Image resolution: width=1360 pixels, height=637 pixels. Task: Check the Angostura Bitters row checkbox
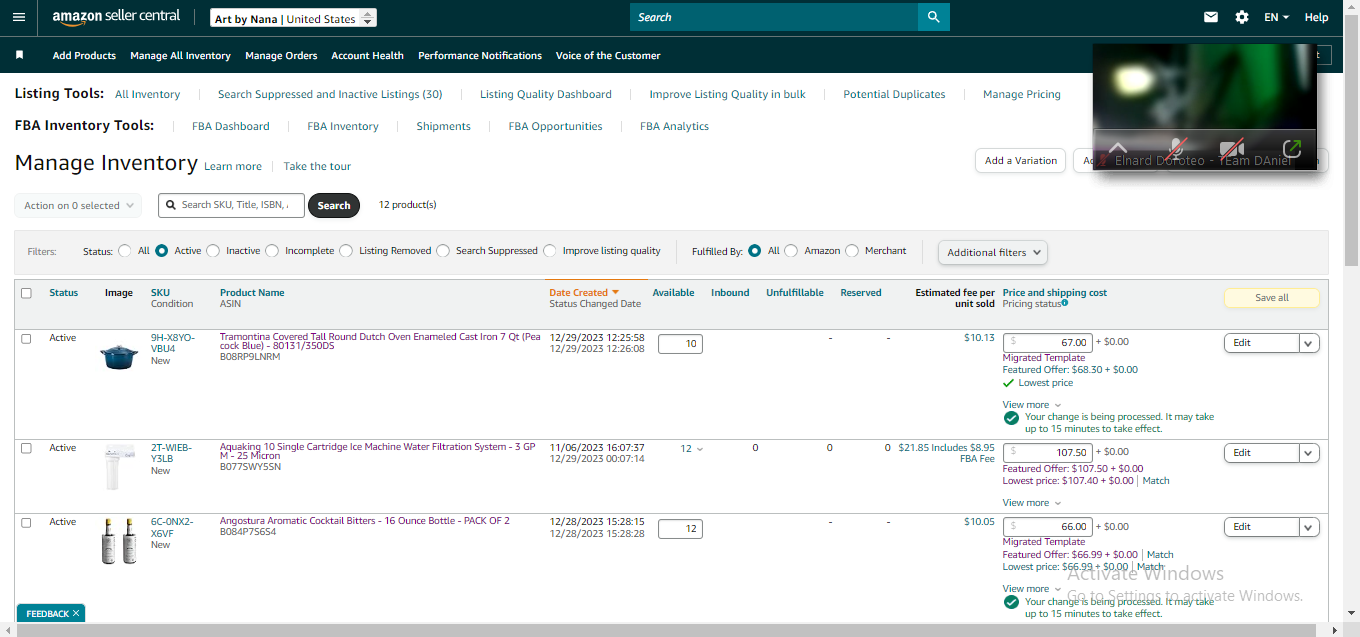tap(26, 522)
